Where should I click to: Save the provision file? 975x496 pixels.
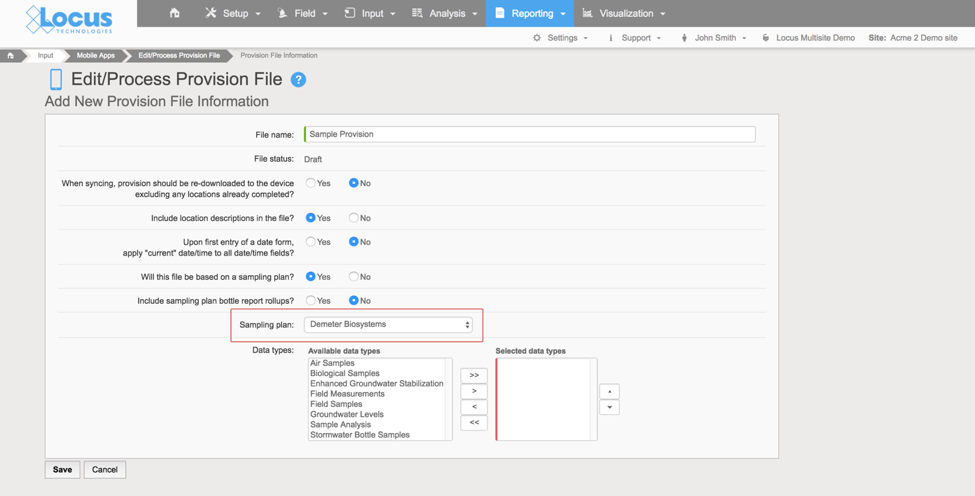62,469
